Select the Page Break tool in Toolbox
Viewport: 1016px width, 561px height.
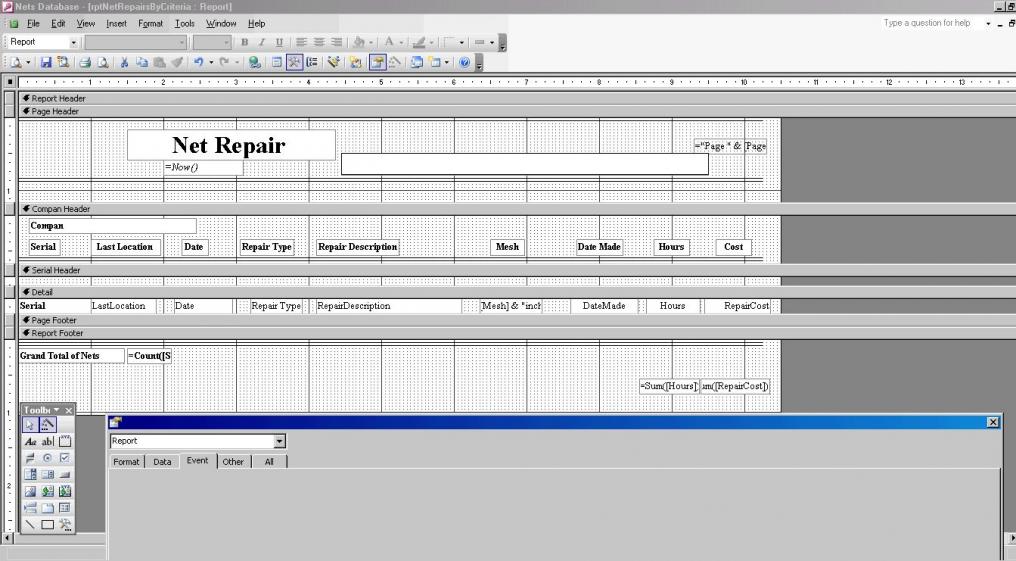[x=30, y=508]
